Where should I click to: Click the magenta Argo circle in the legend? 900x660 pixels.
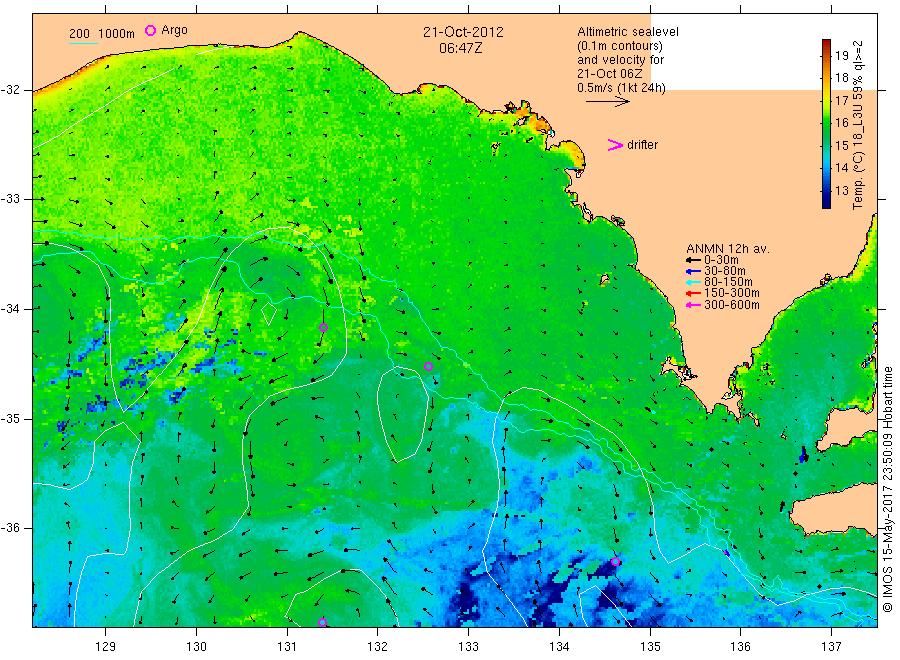(x=150, y=30)
